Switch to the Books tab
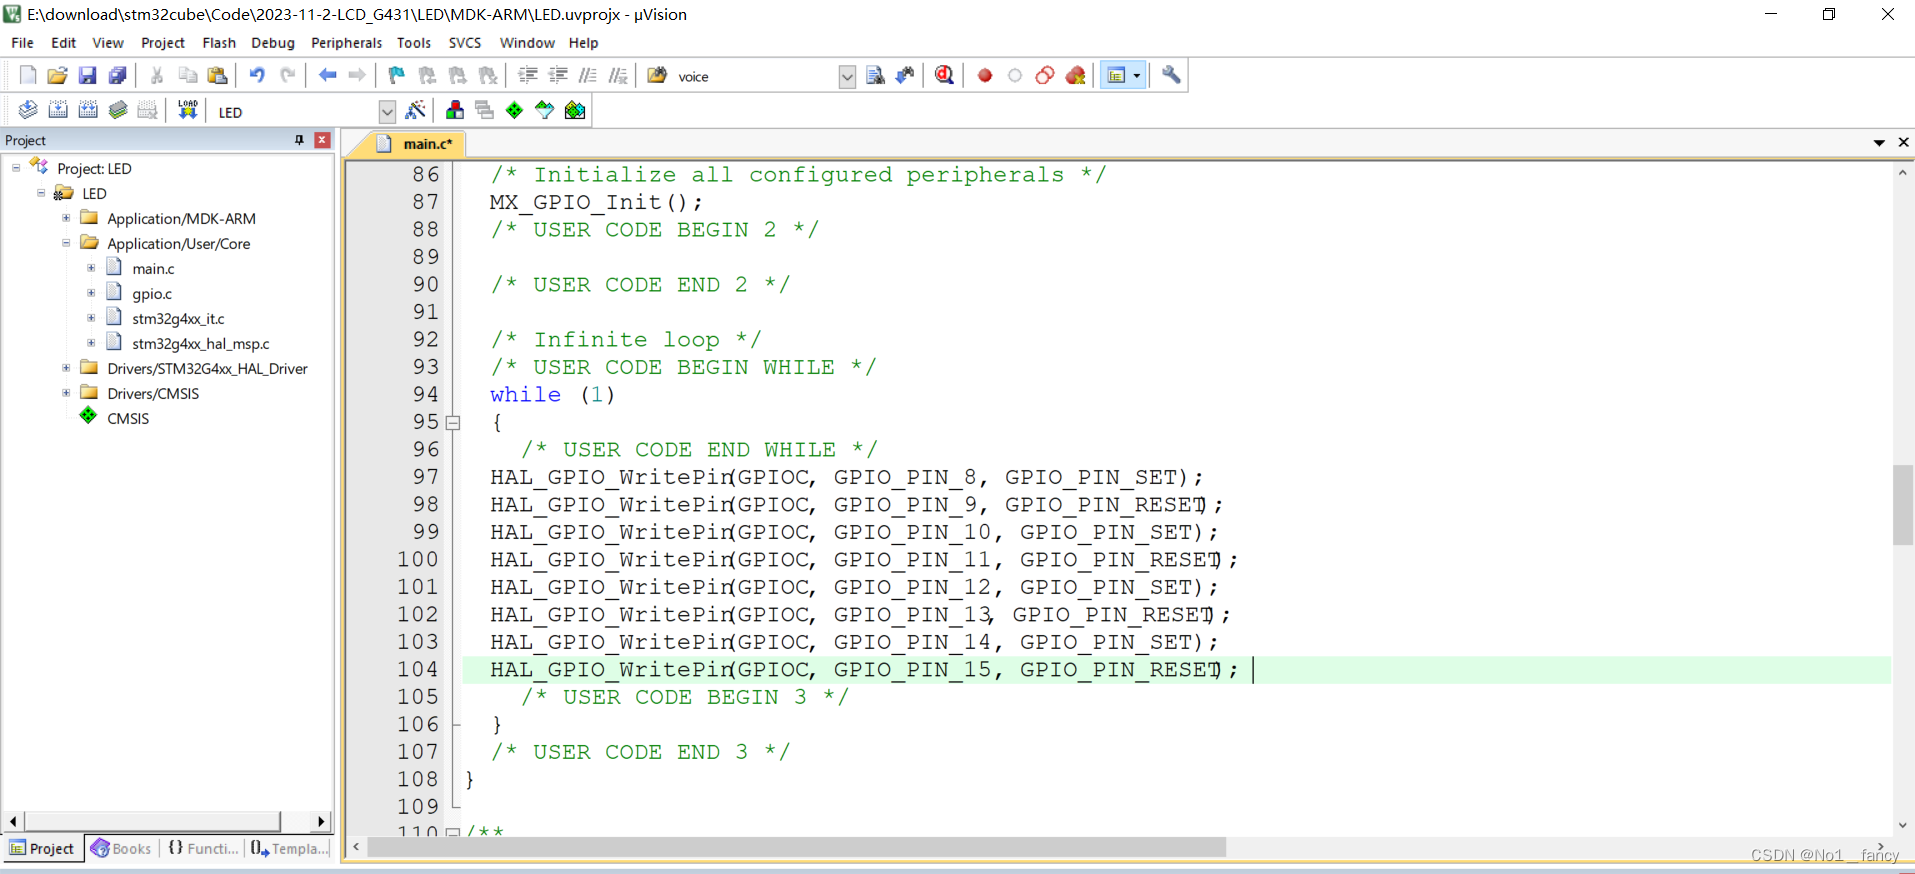 click(x=121, y=848)
